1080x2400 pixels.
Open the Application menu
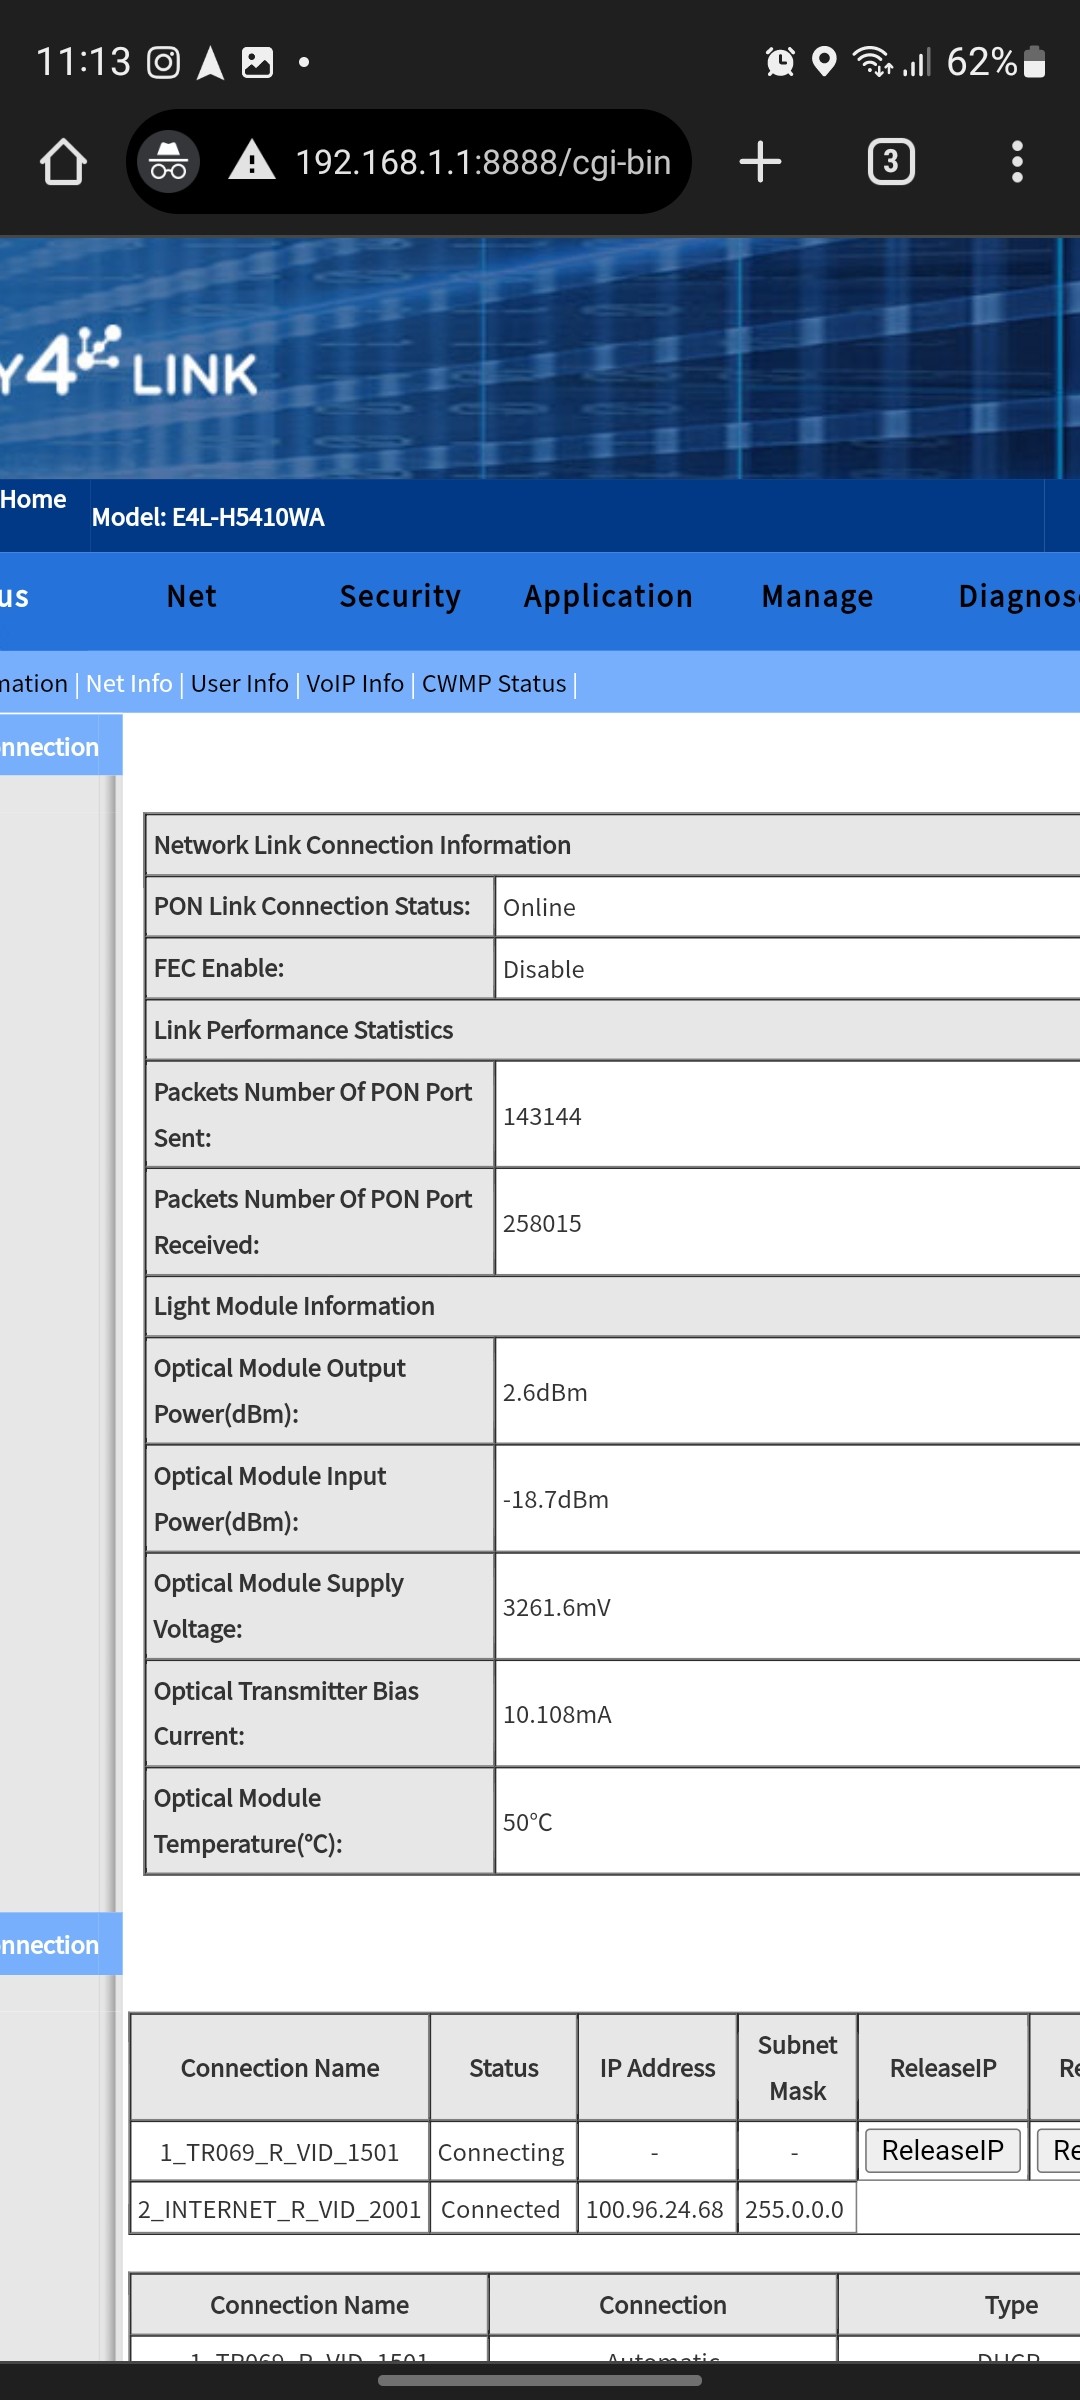[x=608, y=597]
